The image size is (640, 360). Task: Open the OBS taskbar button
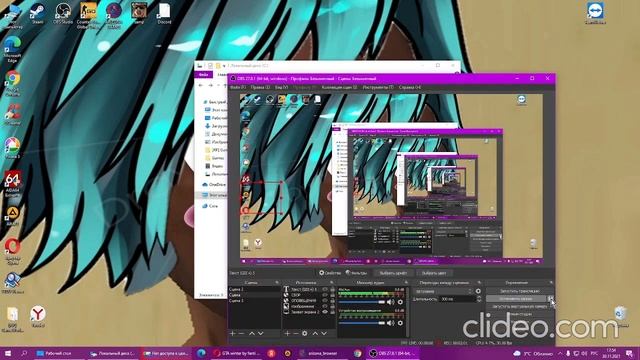coord(392,353)
